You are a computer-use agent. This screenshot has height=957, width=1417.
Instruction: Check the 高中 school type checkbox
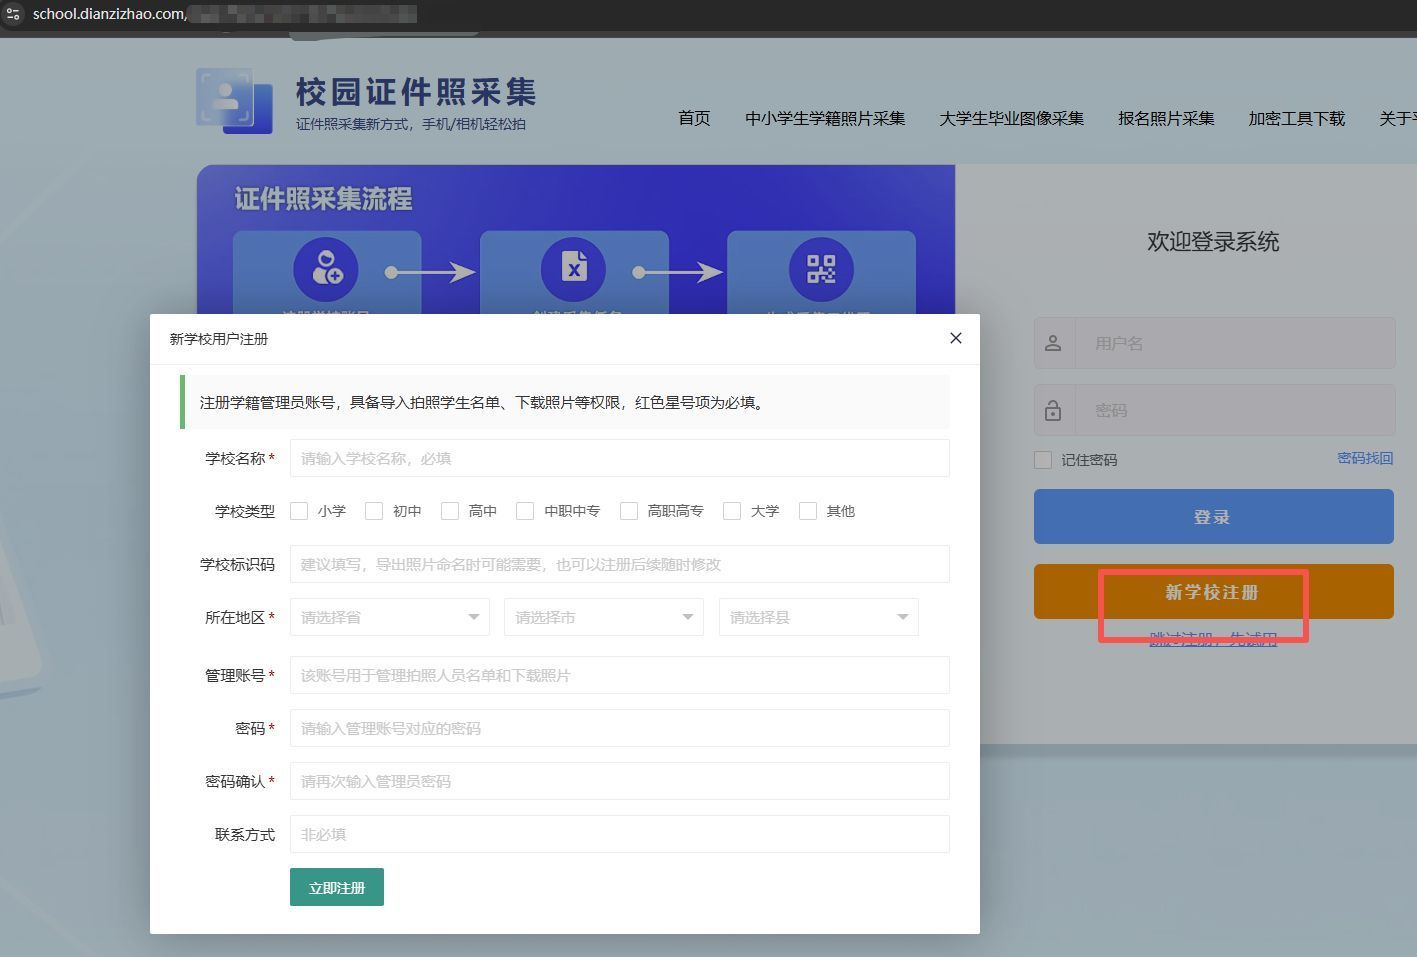point(450,511)
